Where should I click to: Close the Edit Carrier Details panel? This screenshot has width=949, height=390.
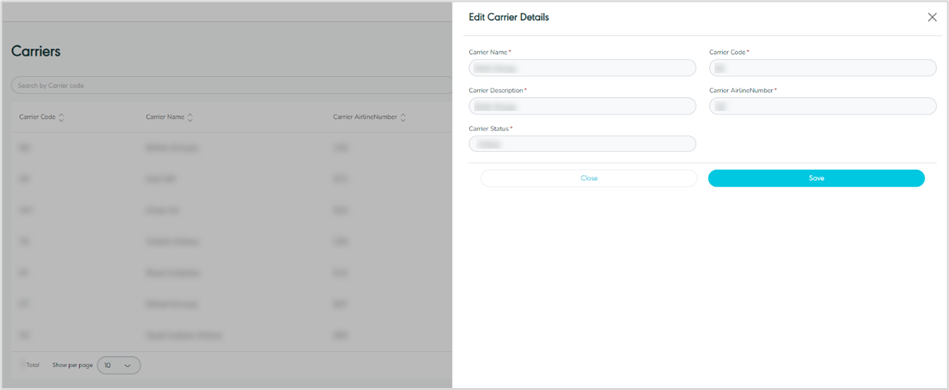pyautogui.click(x=932, y=18)
